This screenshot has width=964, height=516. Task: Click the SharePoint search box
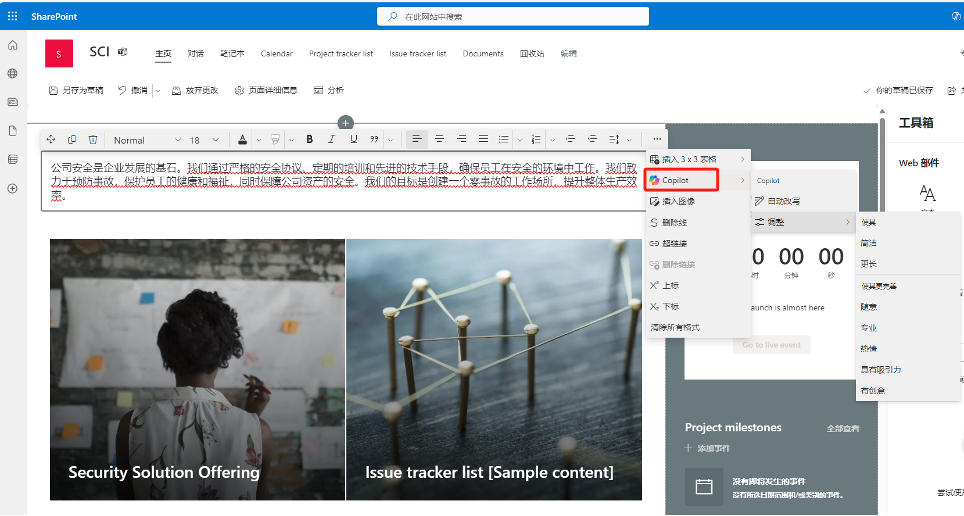(481, 16)
